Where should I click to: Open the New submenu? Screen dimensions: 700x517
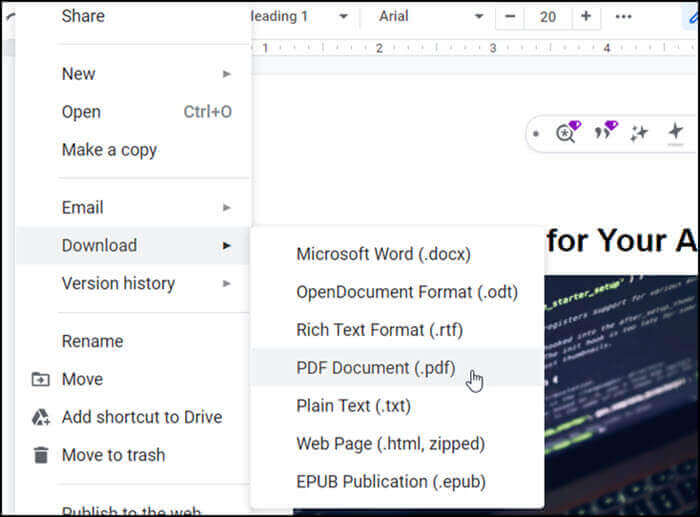coord(132,74)
